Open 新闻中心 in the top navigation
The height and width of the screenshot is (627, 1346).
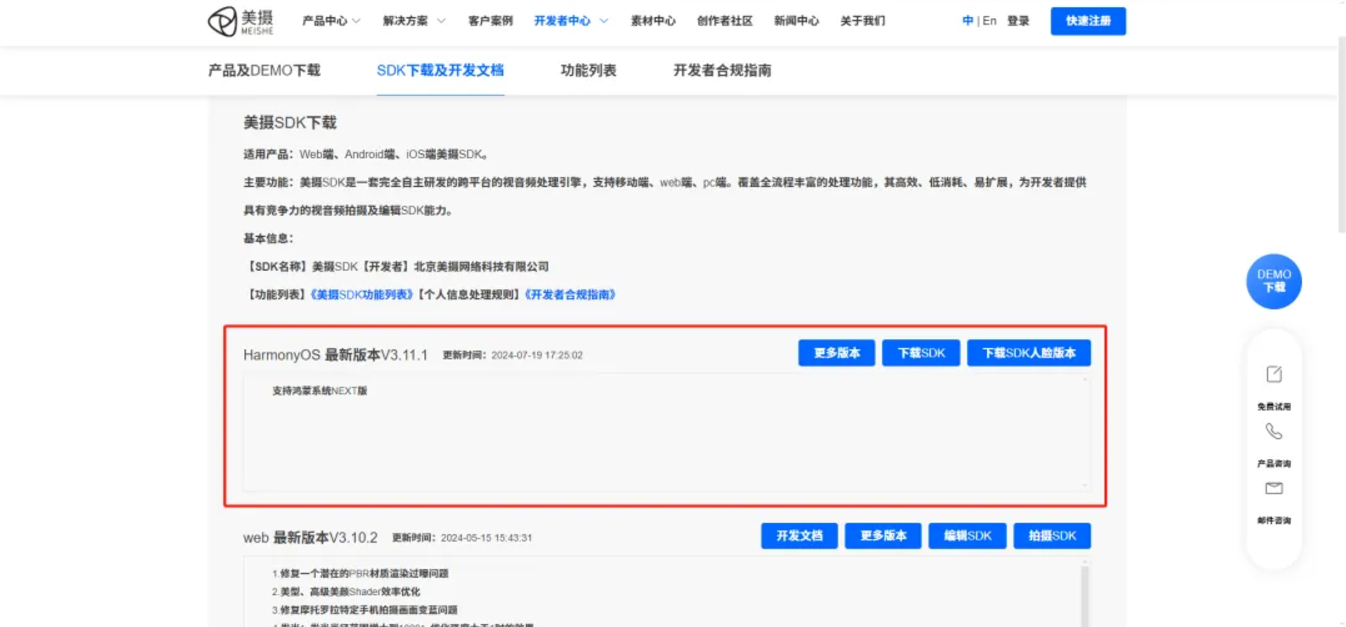click(x=796, y=21)
